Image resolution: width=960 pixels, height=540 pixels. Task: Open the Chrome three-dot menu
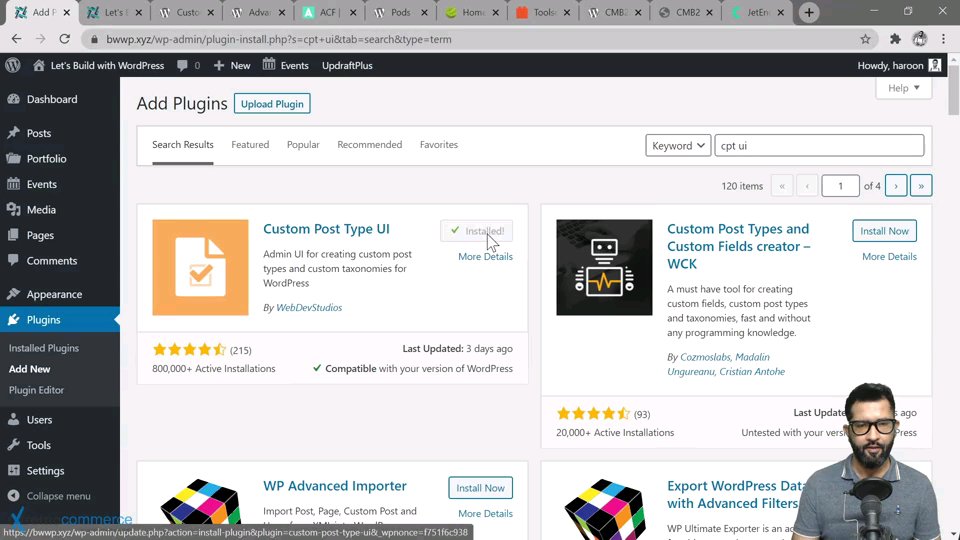(x=943, y=39)
